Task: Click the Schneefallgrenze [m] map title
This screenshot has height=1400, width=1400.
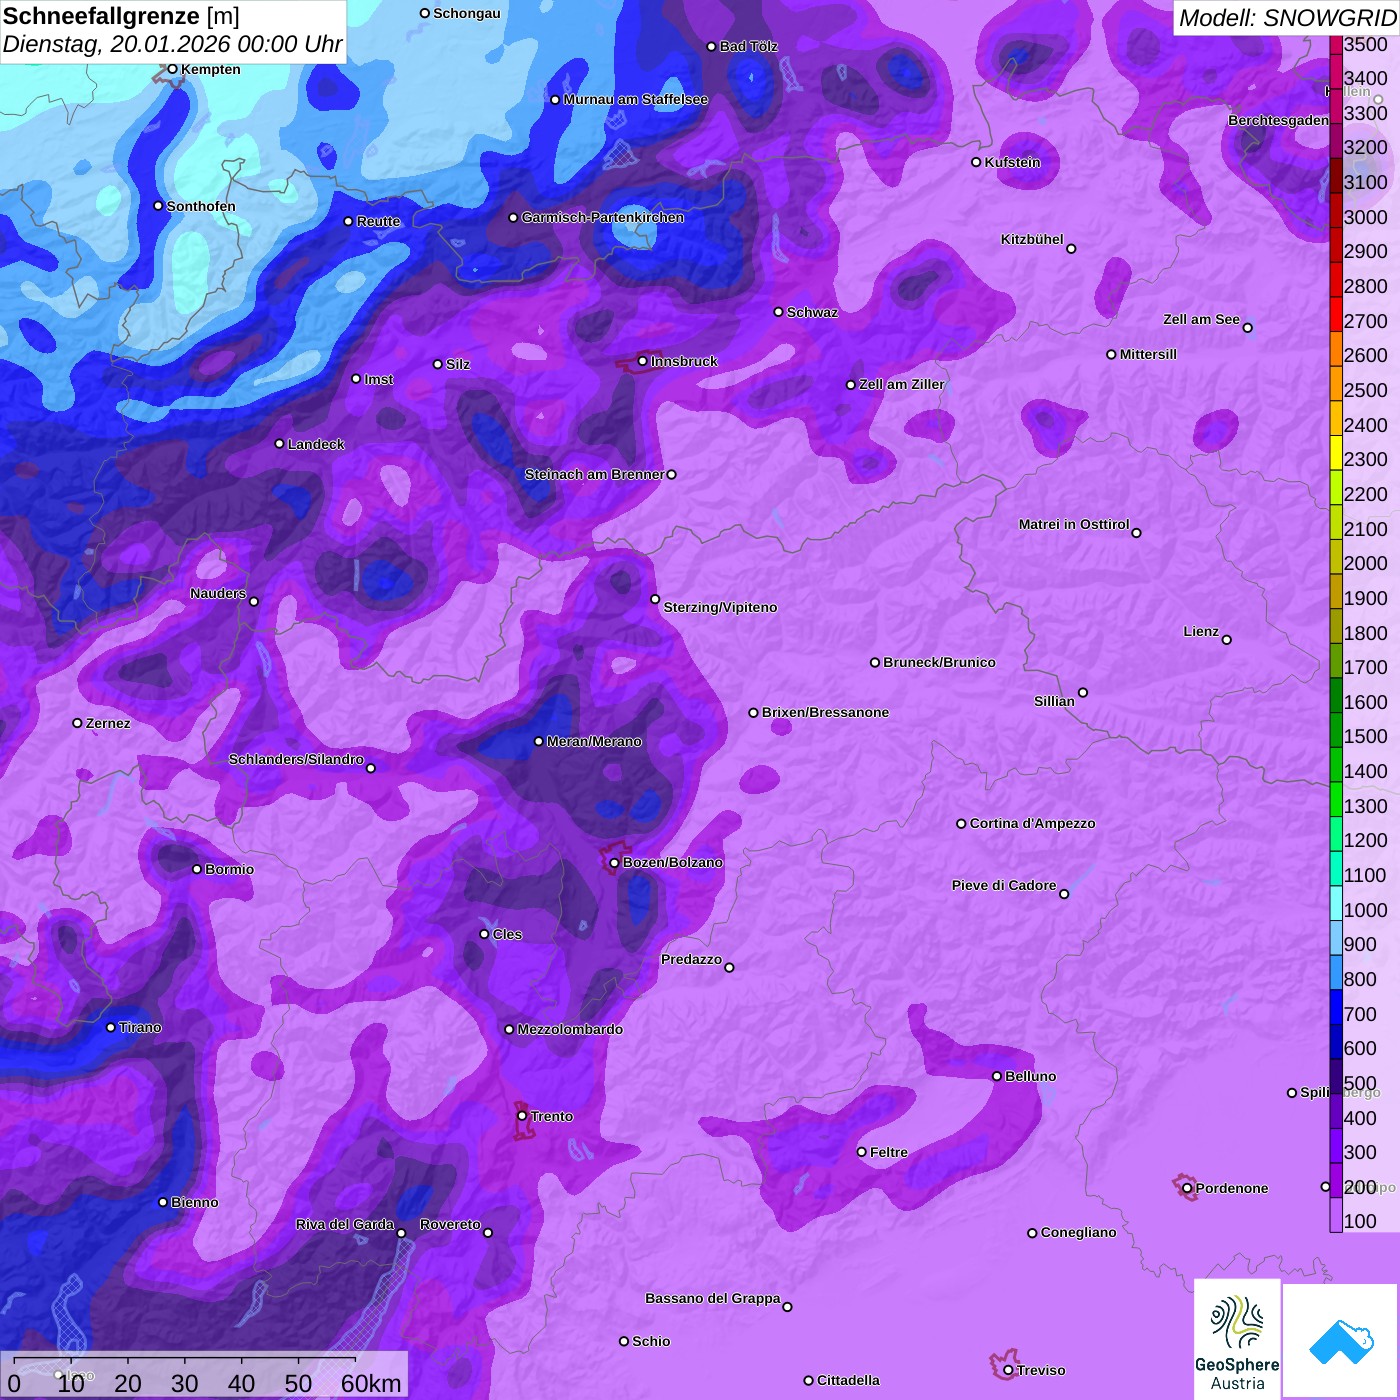Action: point(121,16)
